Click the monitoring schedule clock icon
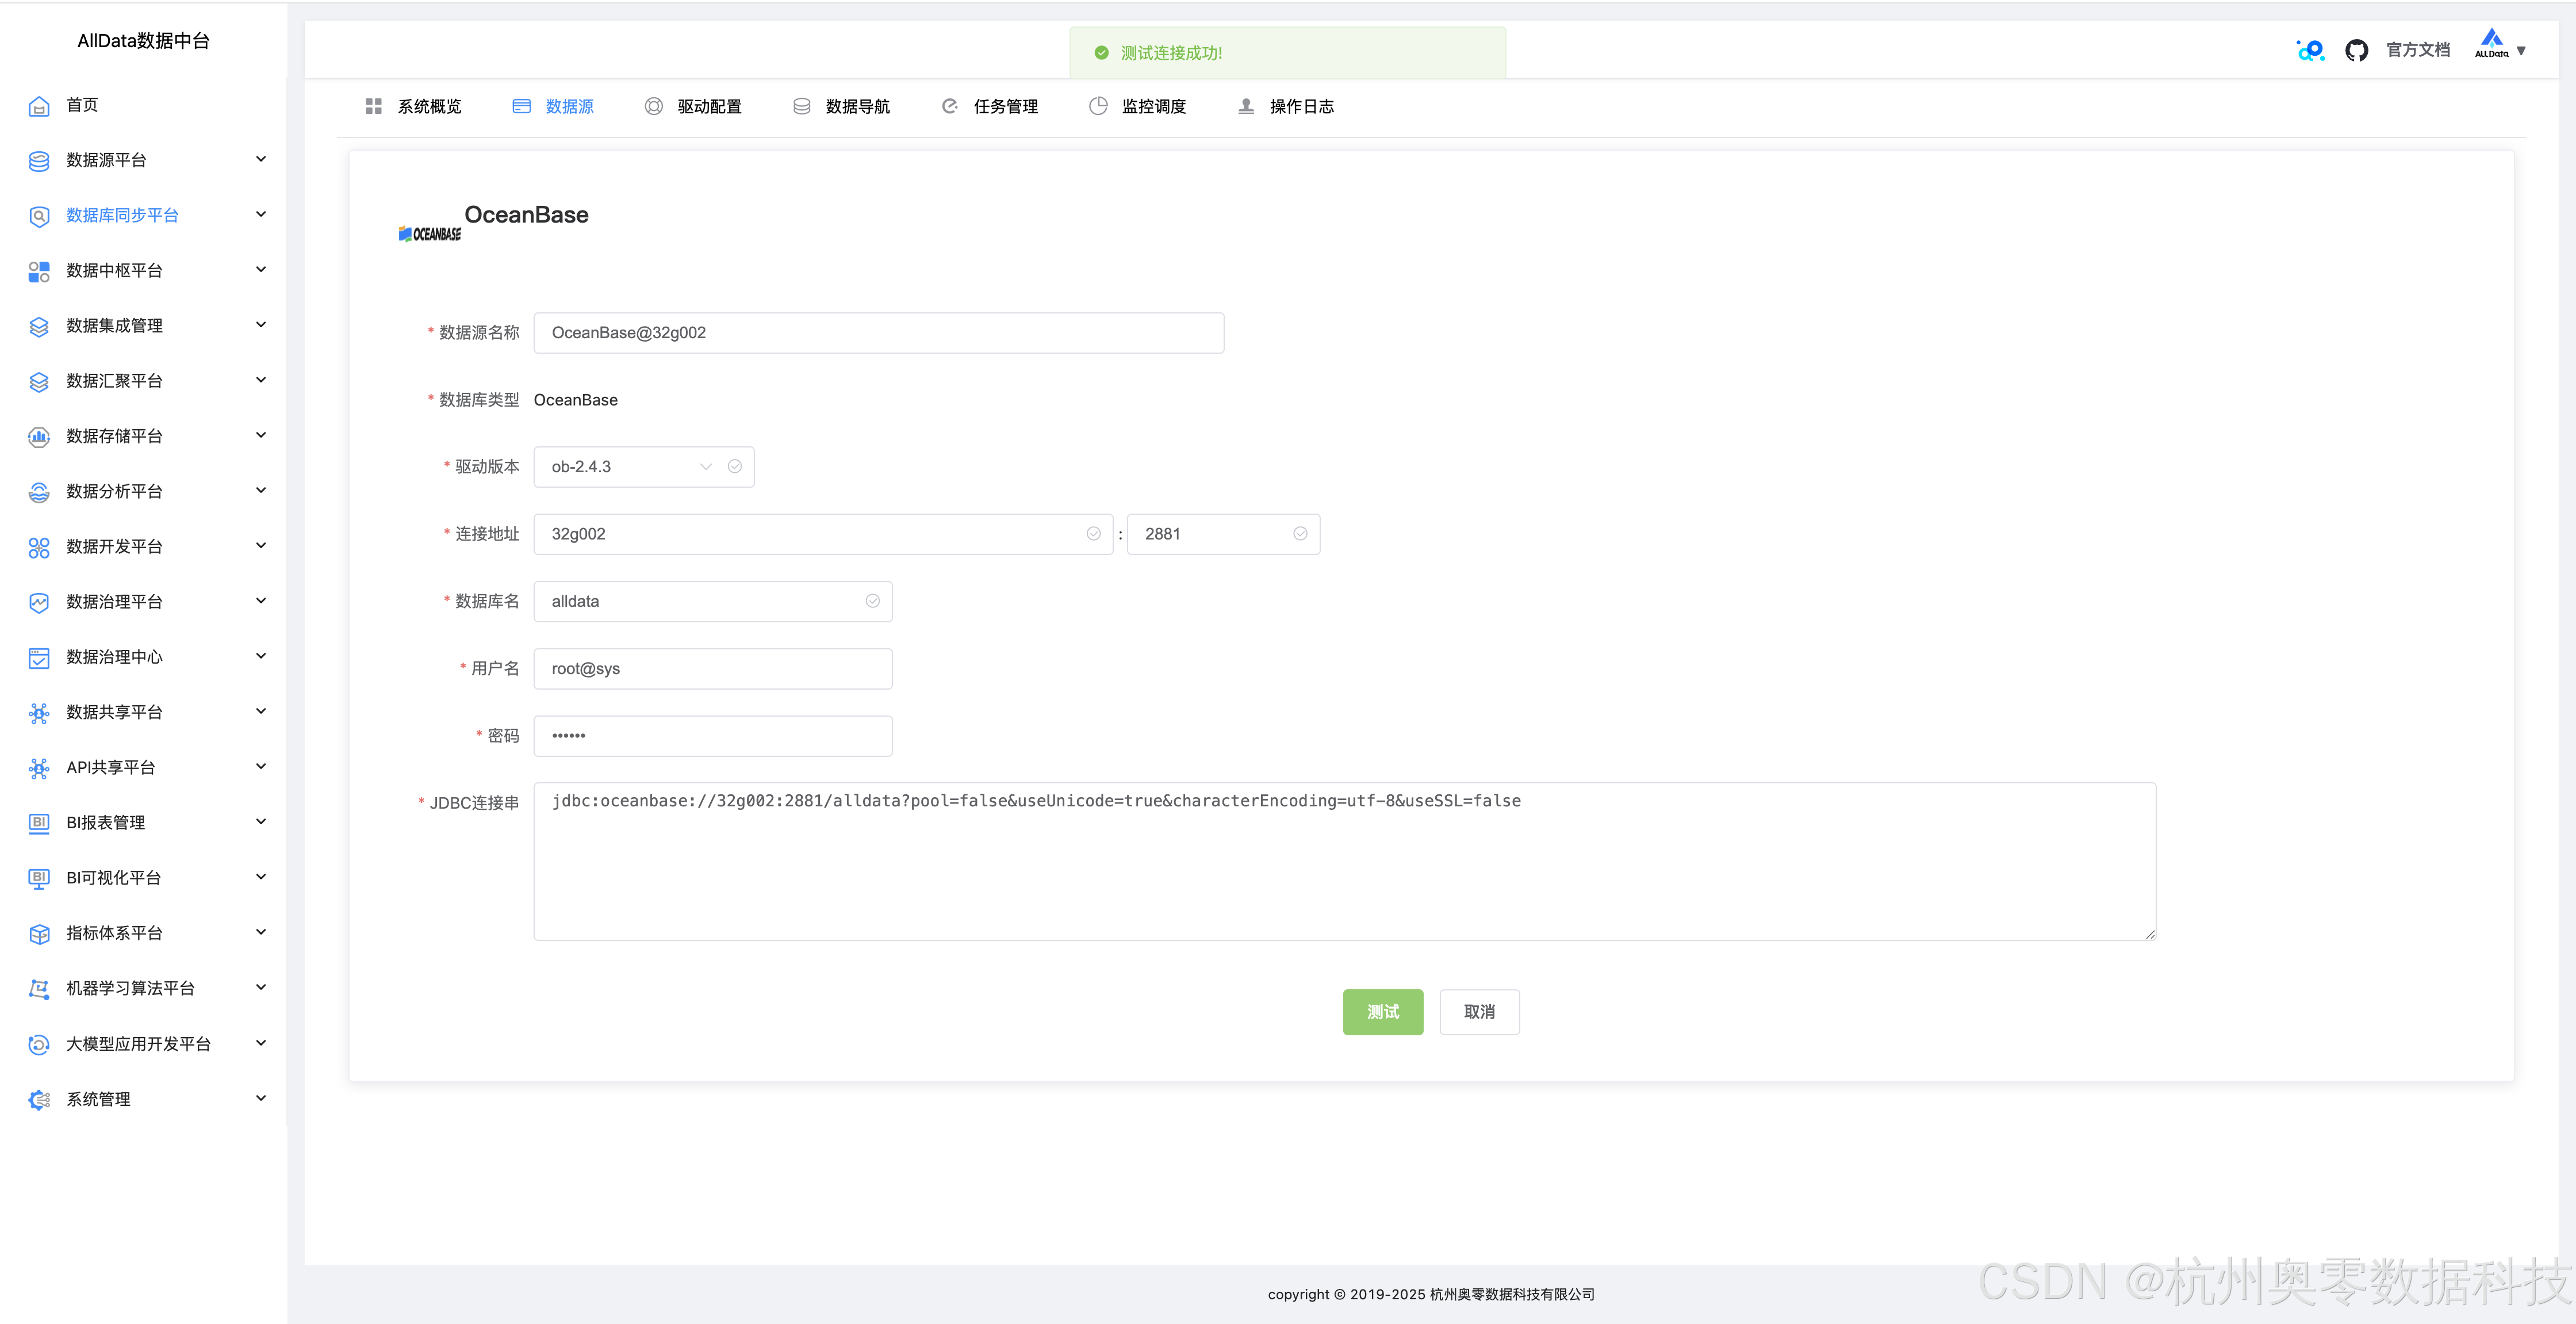 1098,106
